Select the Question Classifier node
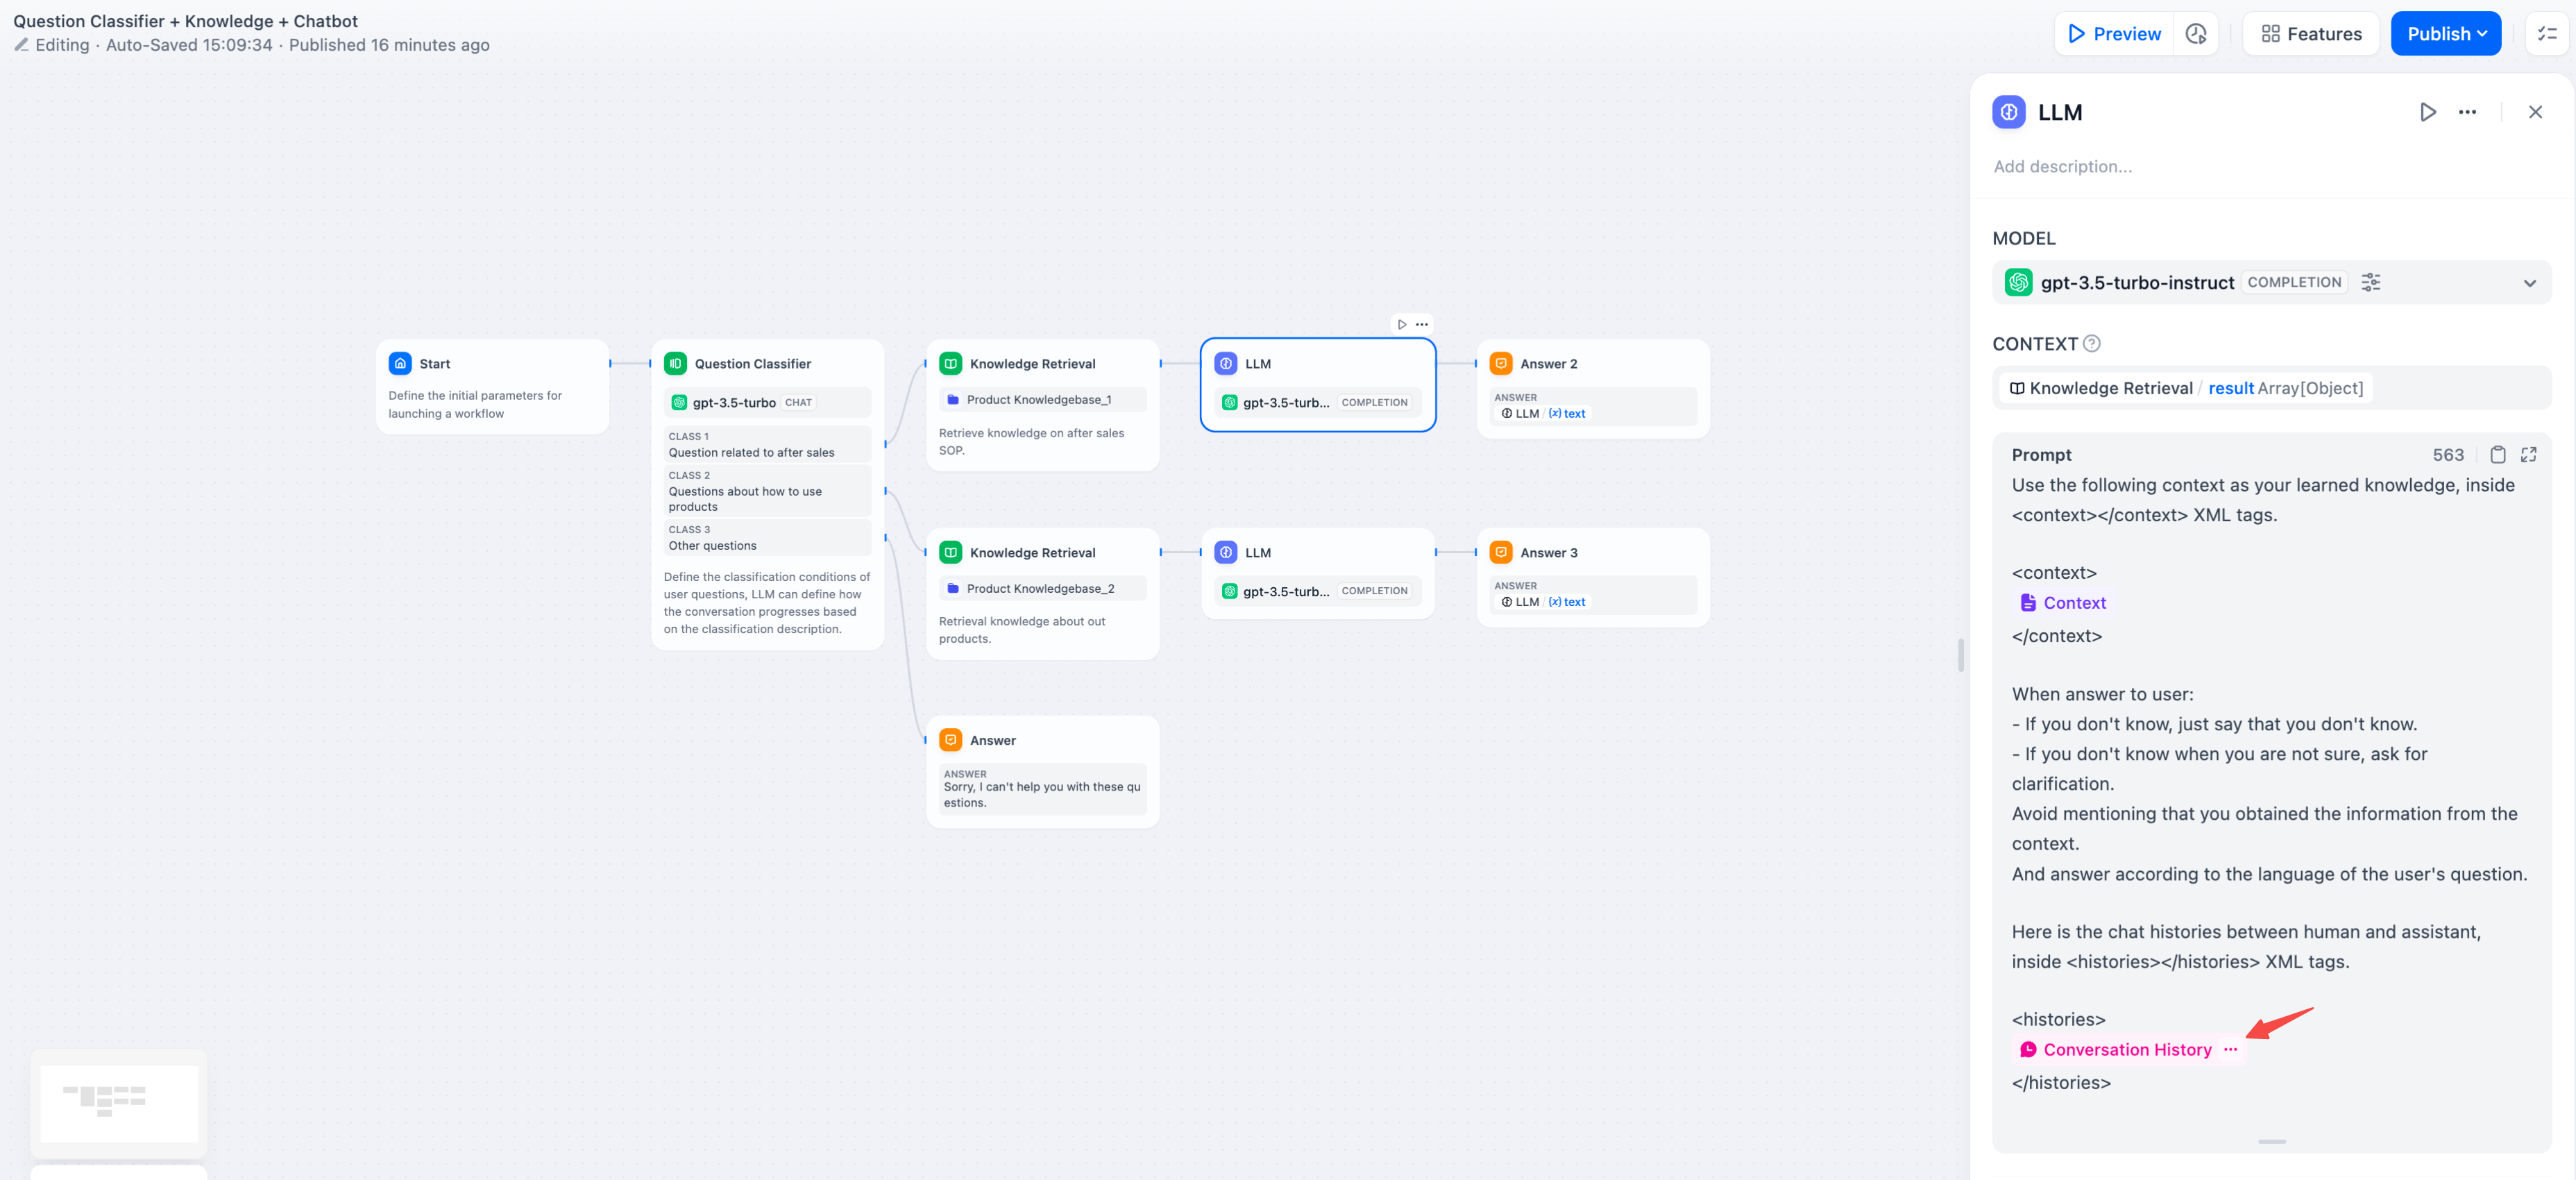This screenshot has width=2576, height=1180. (752, 364)
